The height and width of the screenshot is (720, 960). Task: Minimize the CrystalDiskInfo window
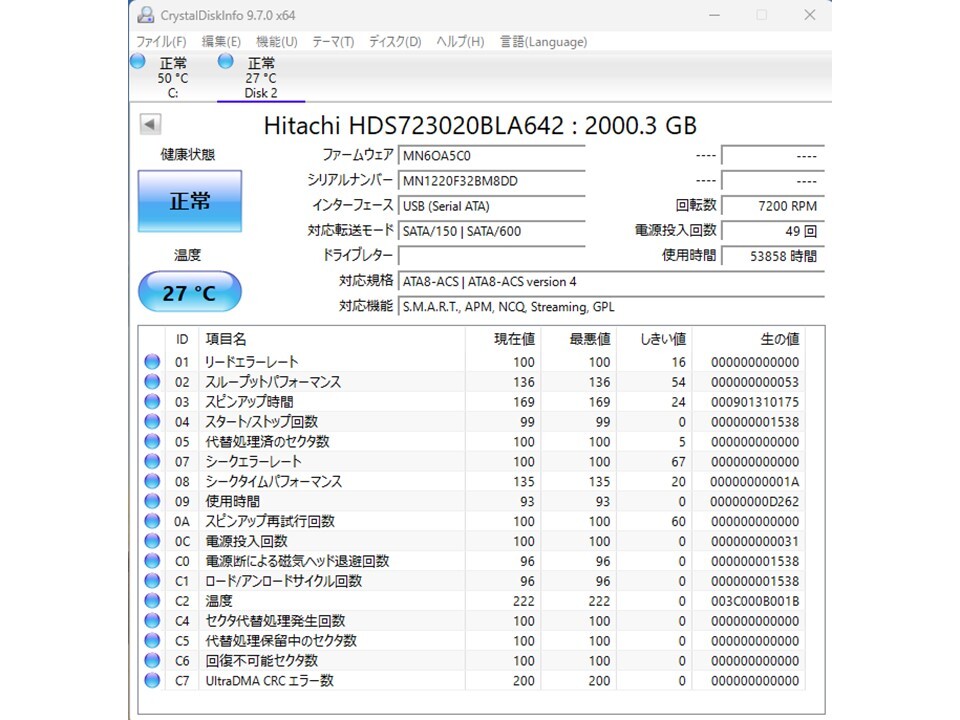click(714, 15)
